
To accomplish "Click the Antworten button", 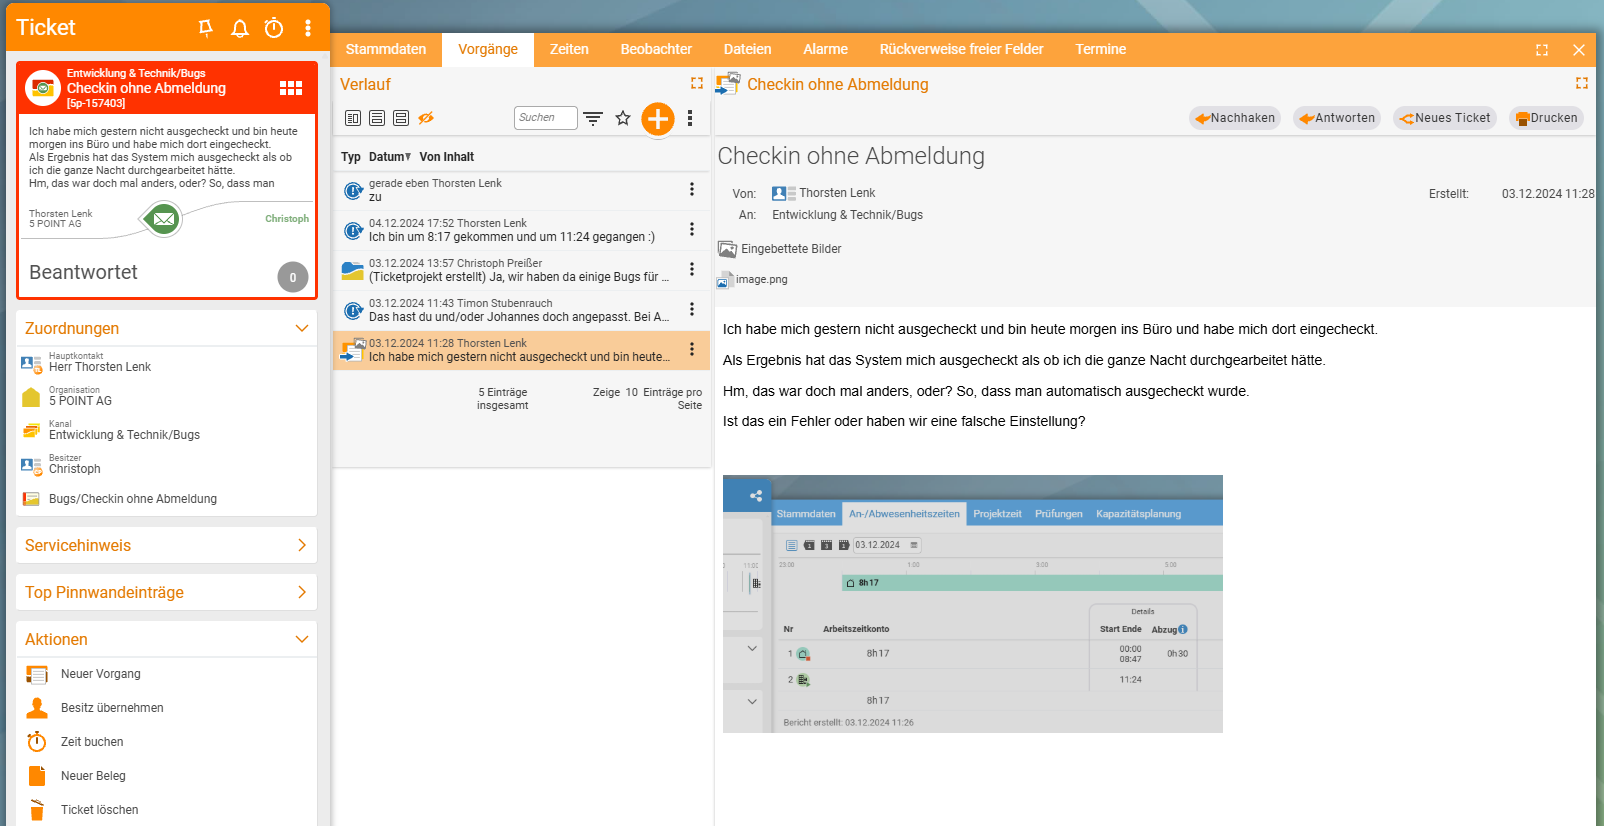I will 1337,118.
